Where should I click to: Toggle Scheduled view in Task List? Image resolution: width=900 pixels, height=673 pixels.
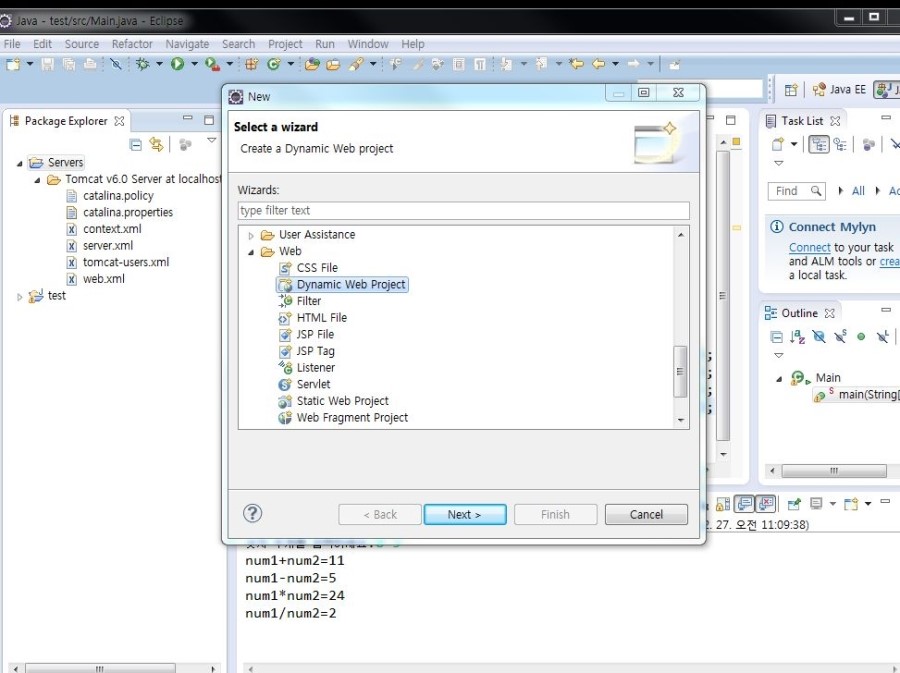coord(840,145)
